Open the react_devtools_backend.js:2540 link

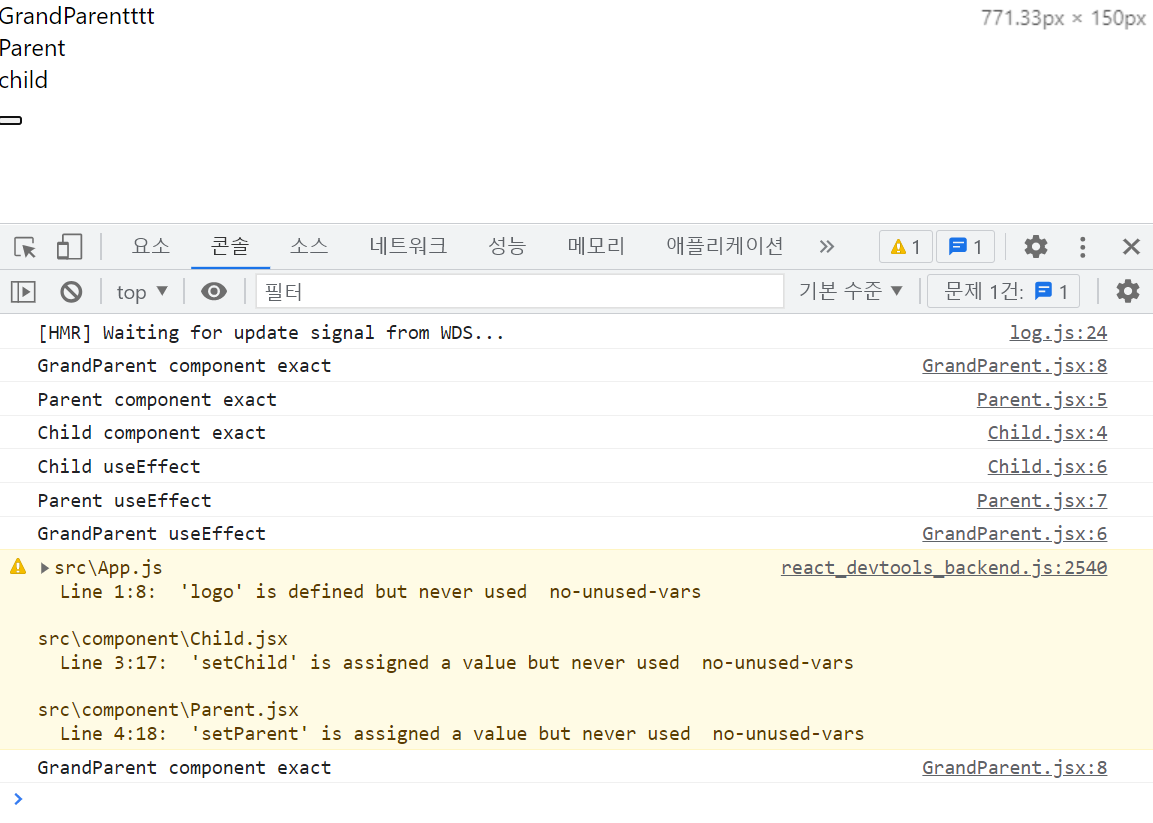pos(944,568)
